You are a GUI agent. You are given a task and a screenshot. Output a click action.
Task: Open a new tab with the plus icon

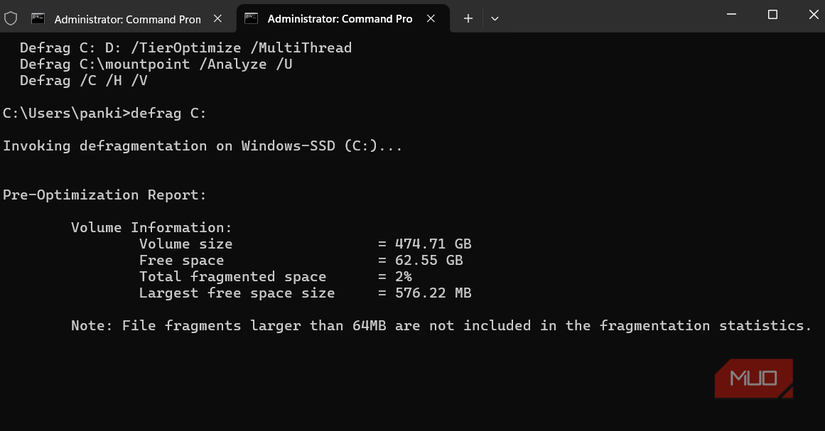tap(468, 18)
